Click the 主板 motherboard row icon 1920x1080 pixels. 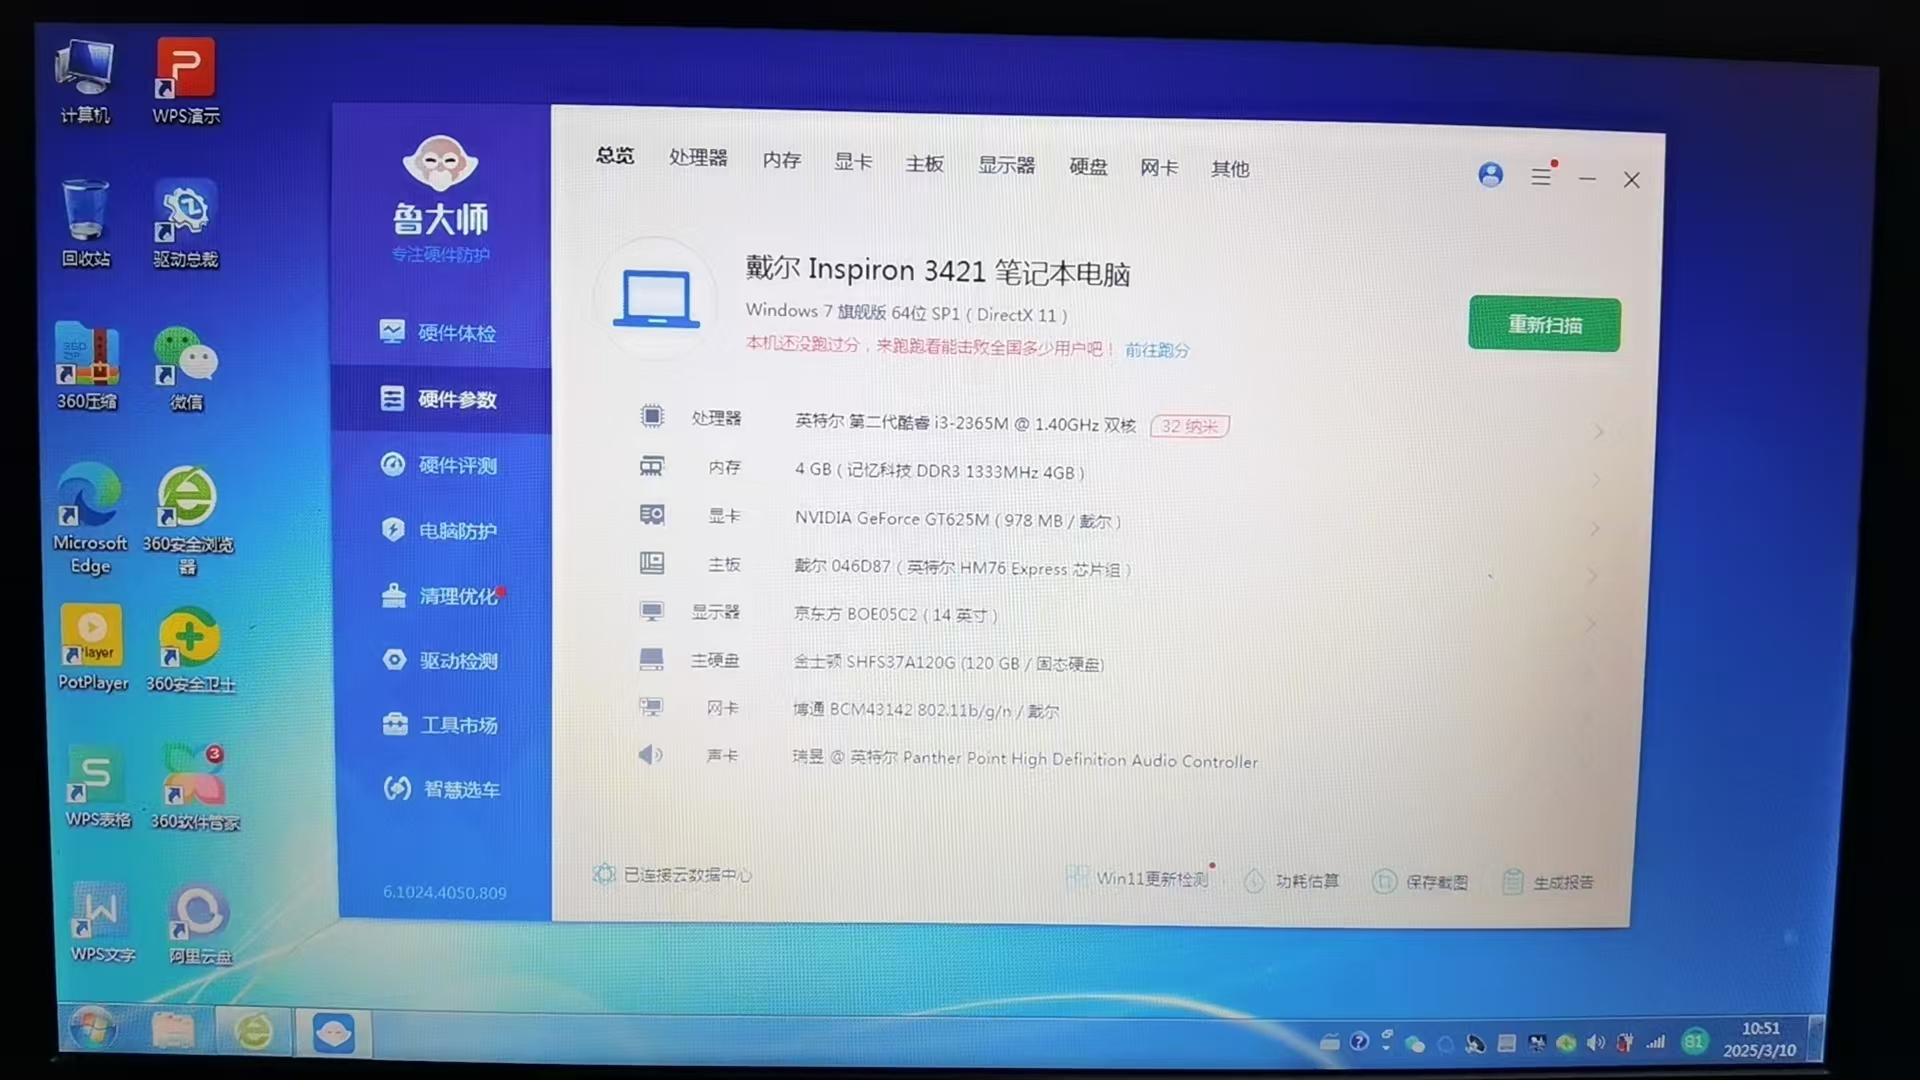pyautogui.click(x=652, y=563)
